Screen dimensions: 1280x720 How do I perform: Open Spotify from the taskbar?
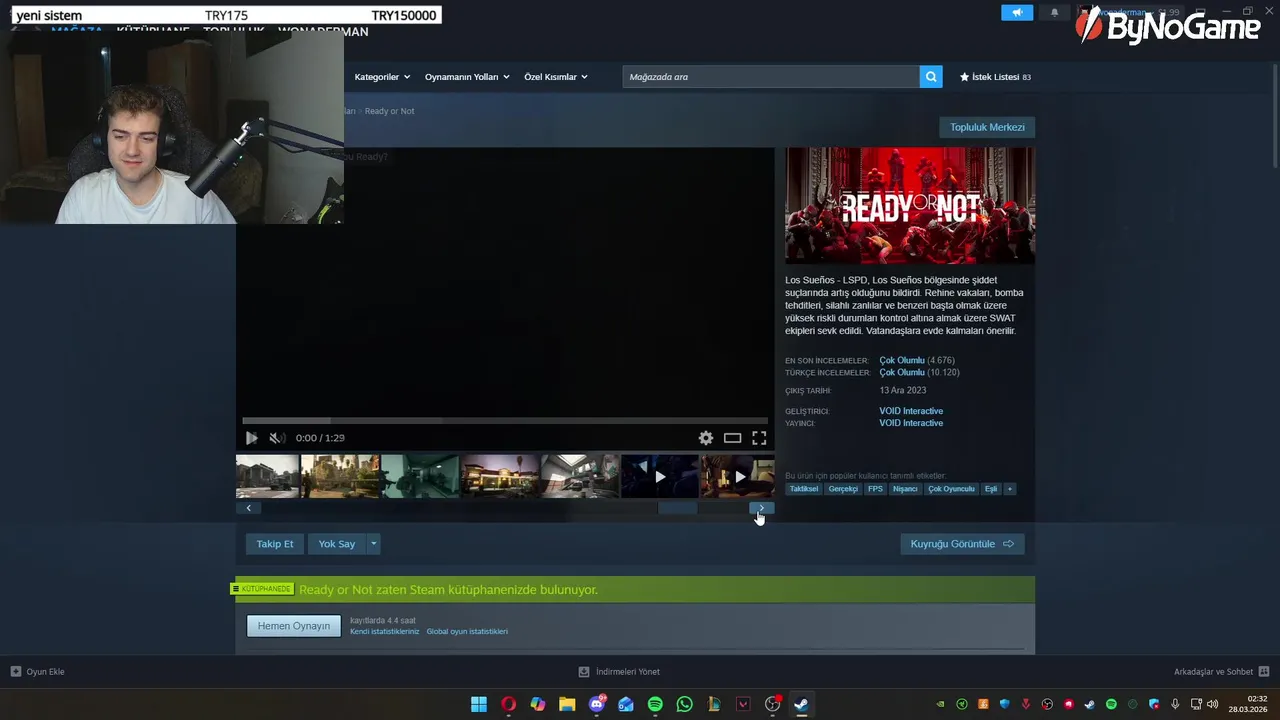coord(655,704)
